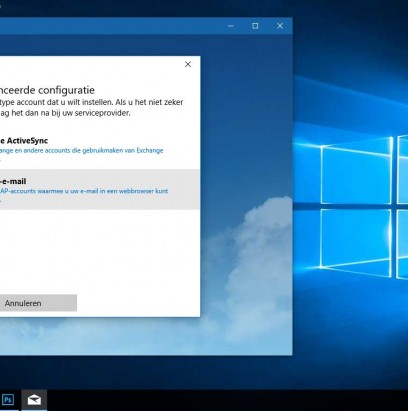Click the 'in een webbrowser kunt' description text
The width and height of the screenshot is (408, 411).
coord(133,191)
